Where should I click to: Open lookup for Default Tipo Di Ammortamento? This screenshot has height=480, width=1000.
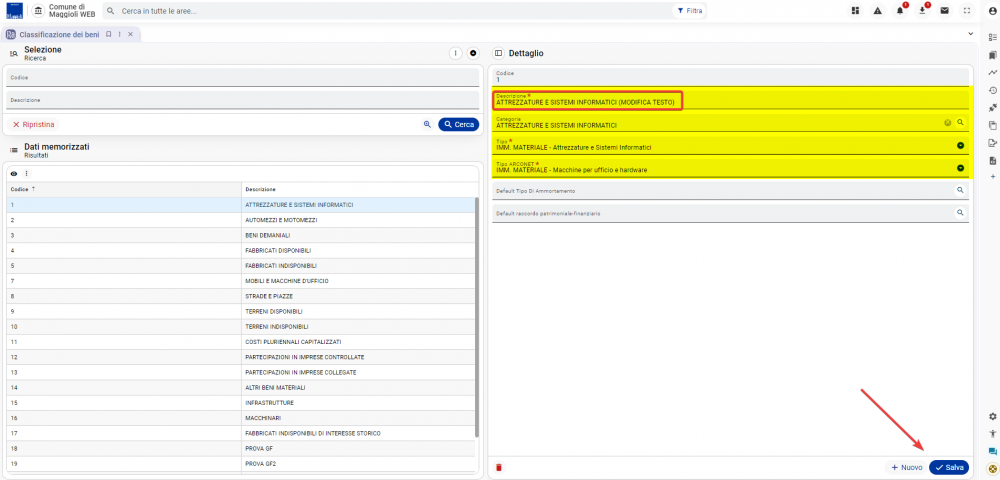point(960,190)
